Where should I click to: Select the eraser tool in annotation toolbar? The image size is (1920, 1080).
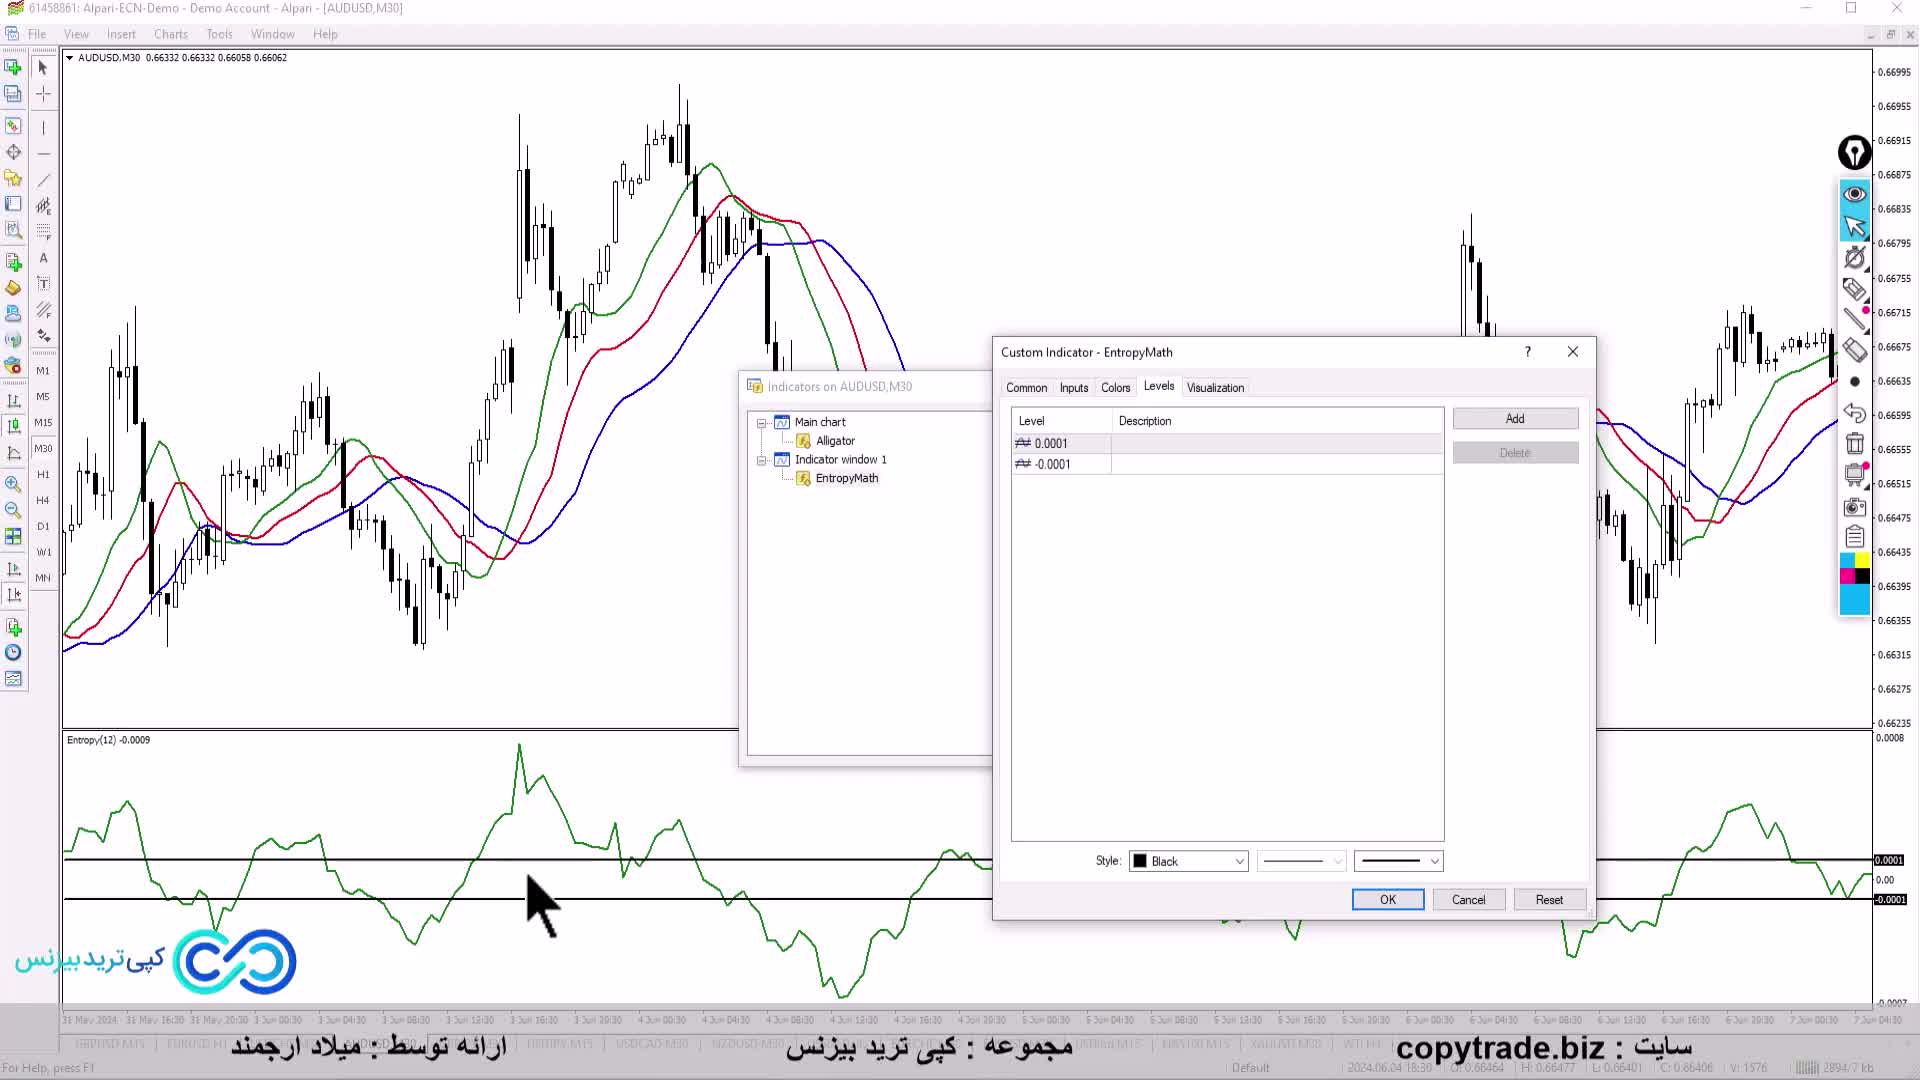pyautogui.click(x=1854, y=350)
